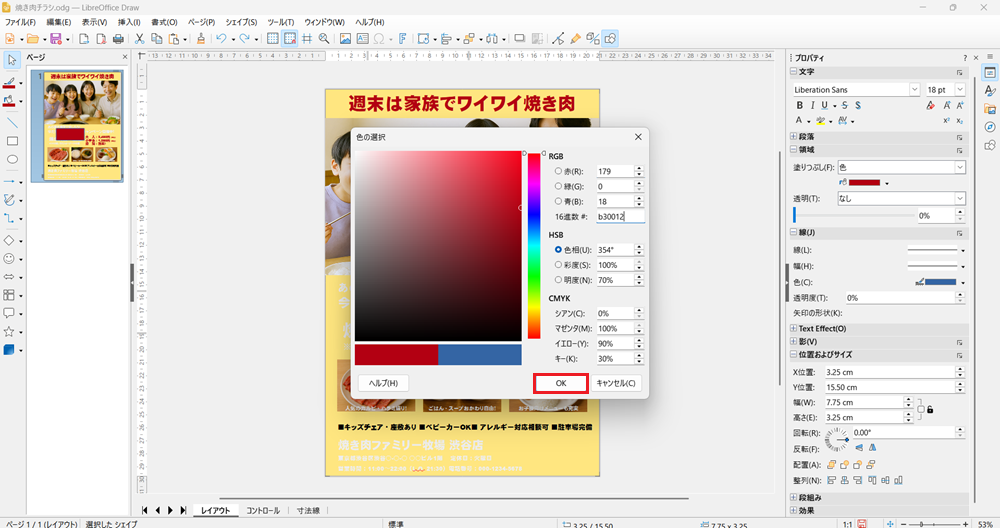Image resolution: width=1000 pixels, height=528 pixels.
Task: Select the 彩度(S) radio button
Action: tap(558, 265)
